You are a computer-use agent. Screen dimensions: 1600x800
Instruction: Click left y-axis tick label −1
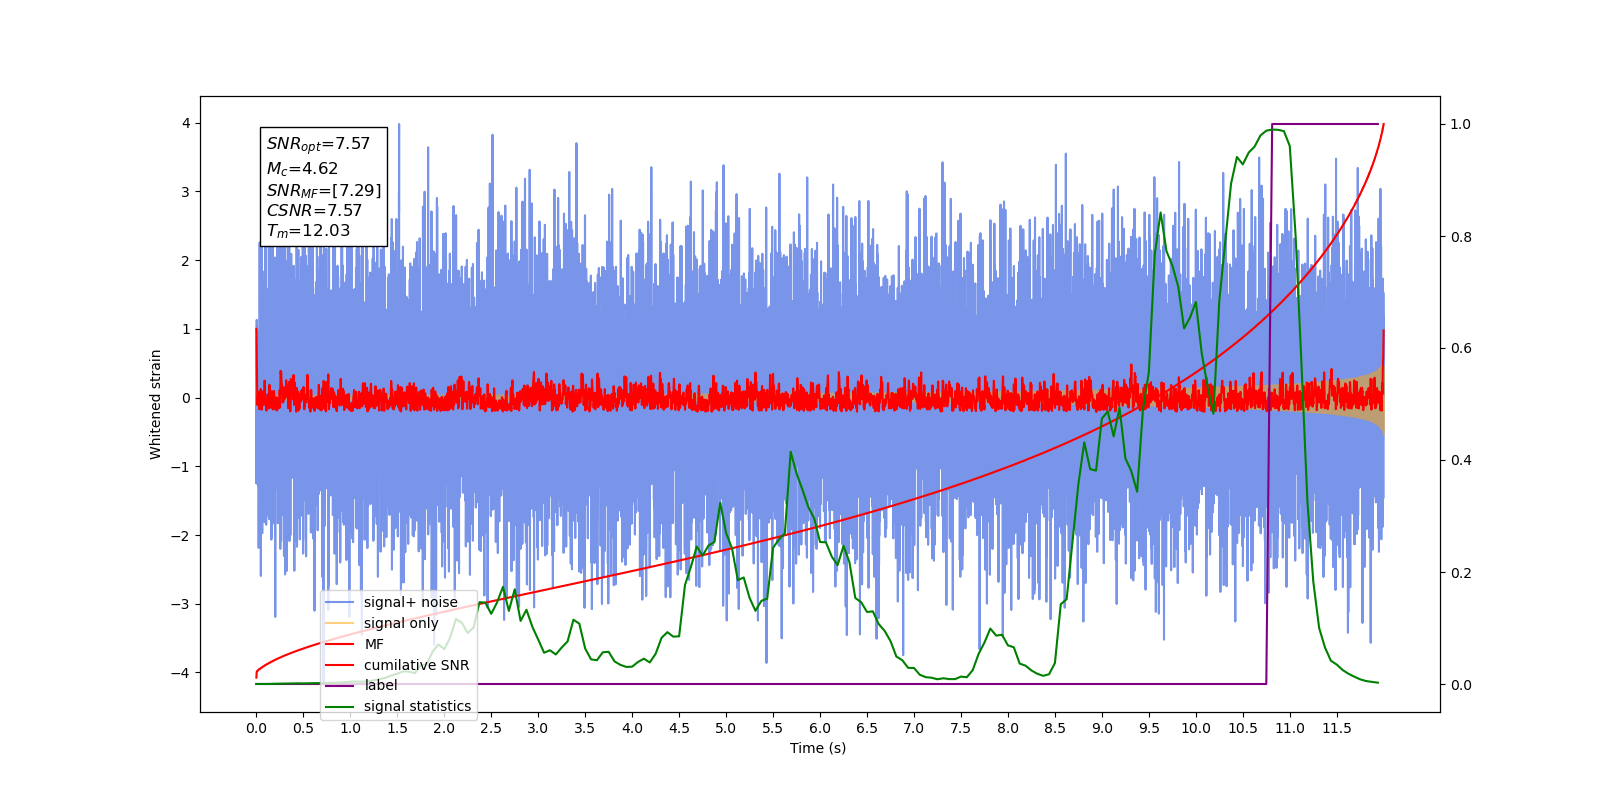[x=181, y=467]
